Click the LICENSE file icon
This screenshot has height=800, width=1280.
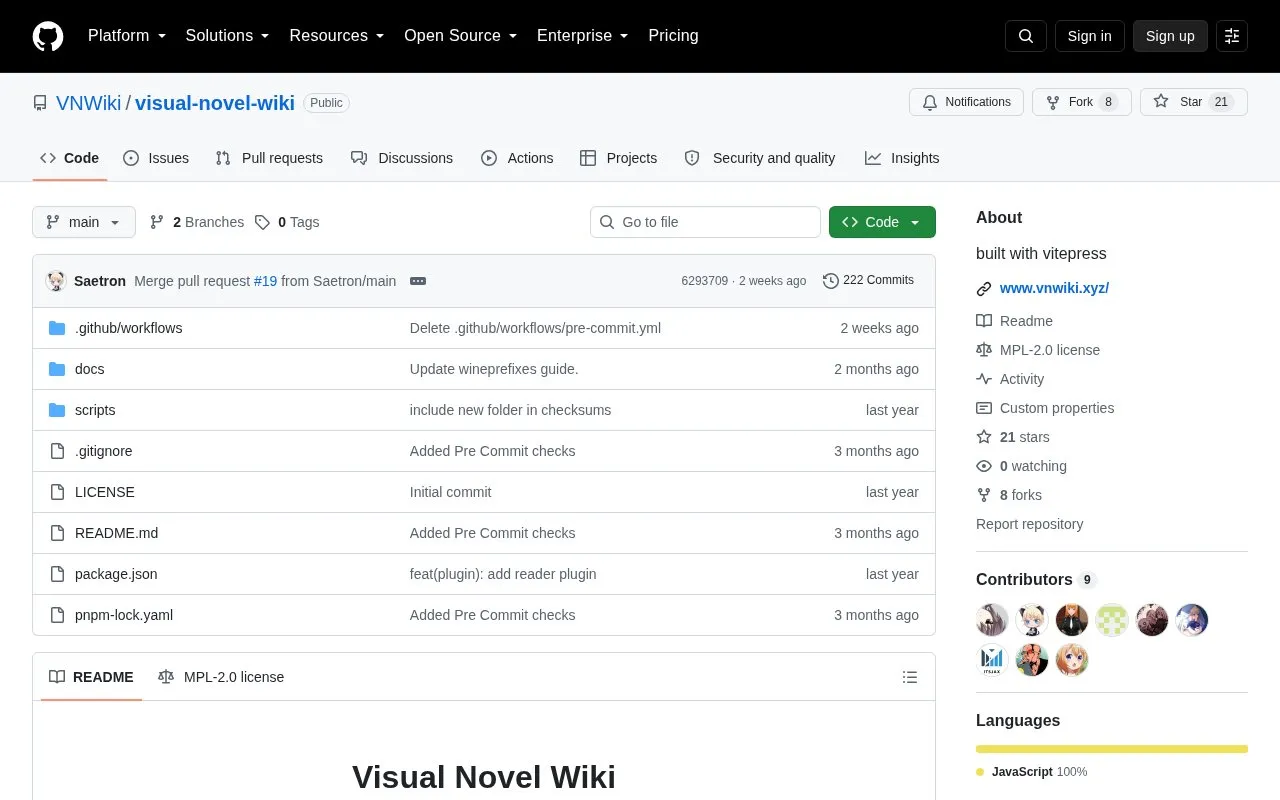coord(57,492)
